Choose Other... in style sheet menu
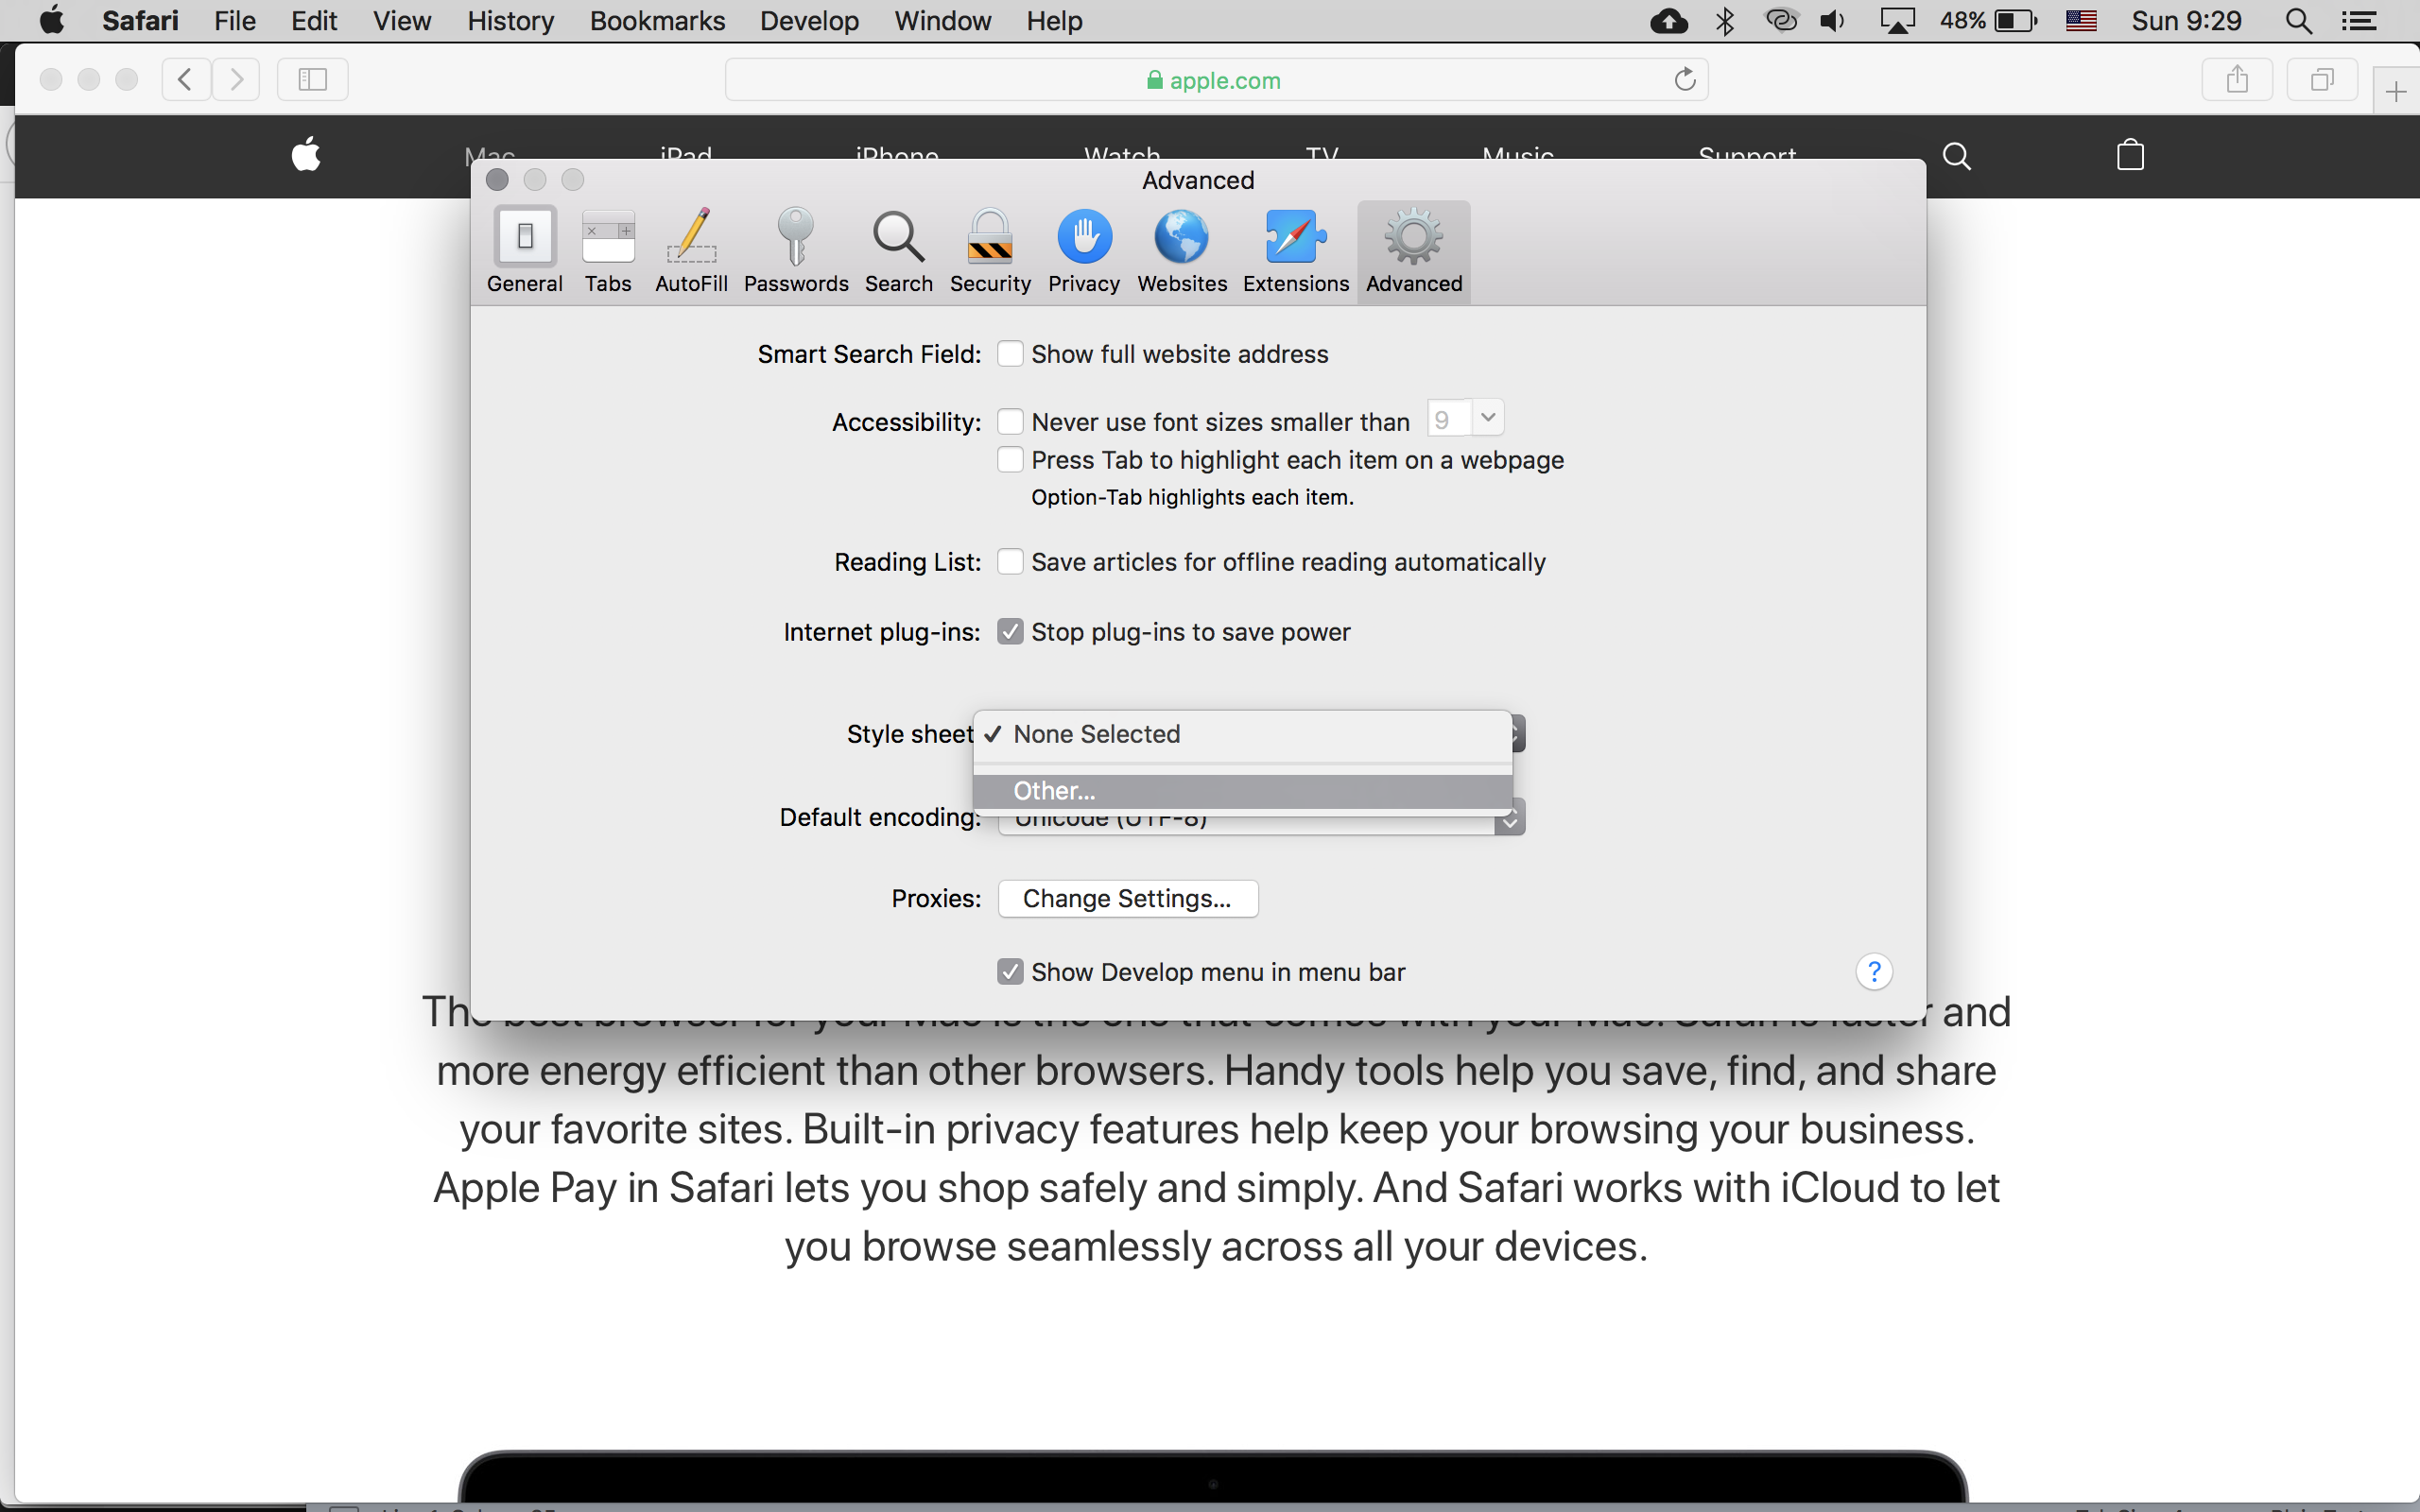2420x1512 pixels. [1054, 791]
